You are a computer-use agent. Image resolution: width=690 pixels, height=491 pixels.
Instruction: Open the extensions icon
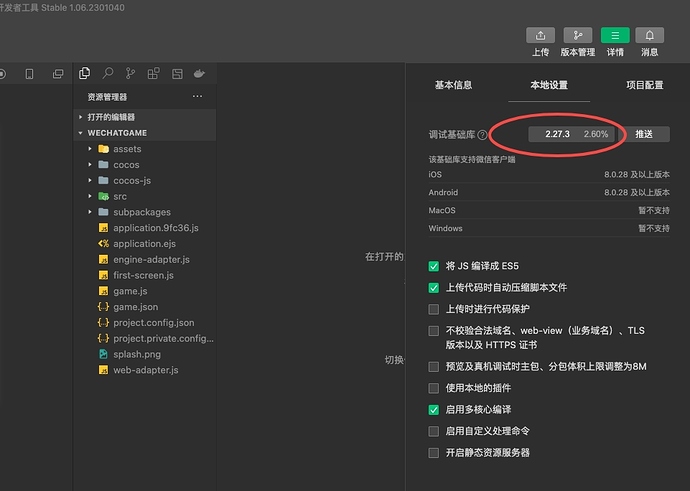click(154, 73)
